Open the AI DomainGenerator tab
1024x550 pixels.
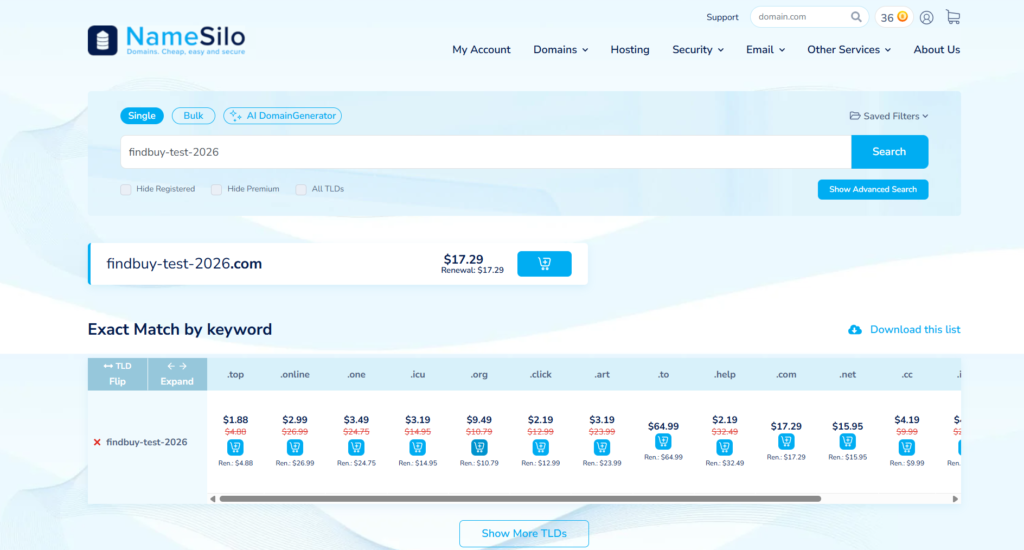(282, 116)
